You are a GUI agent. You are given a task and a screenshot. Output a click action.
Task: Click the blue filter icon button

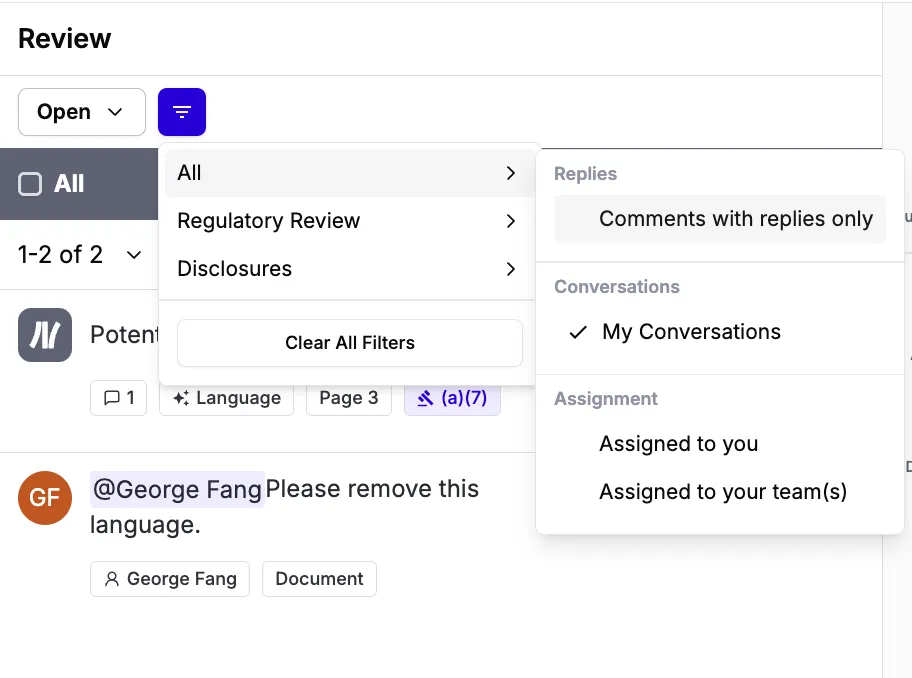click(x=181, y=112)
